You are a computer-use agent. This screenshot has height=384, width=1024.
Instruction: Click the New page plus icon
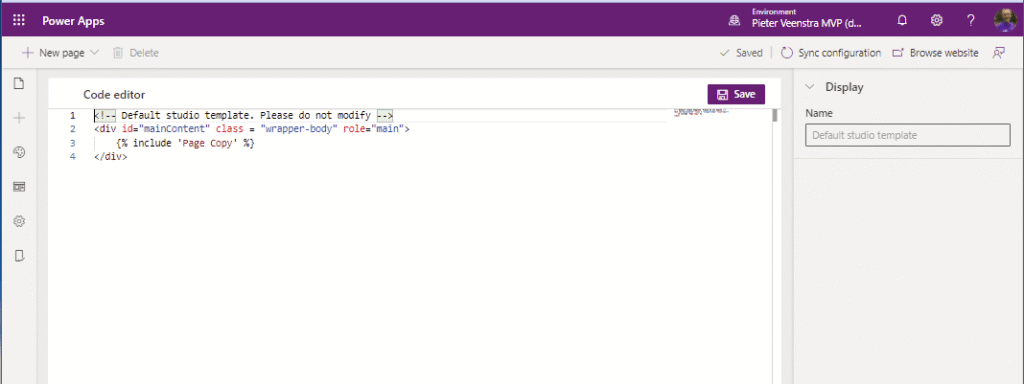pyautogui.click(x=27, y=53)
